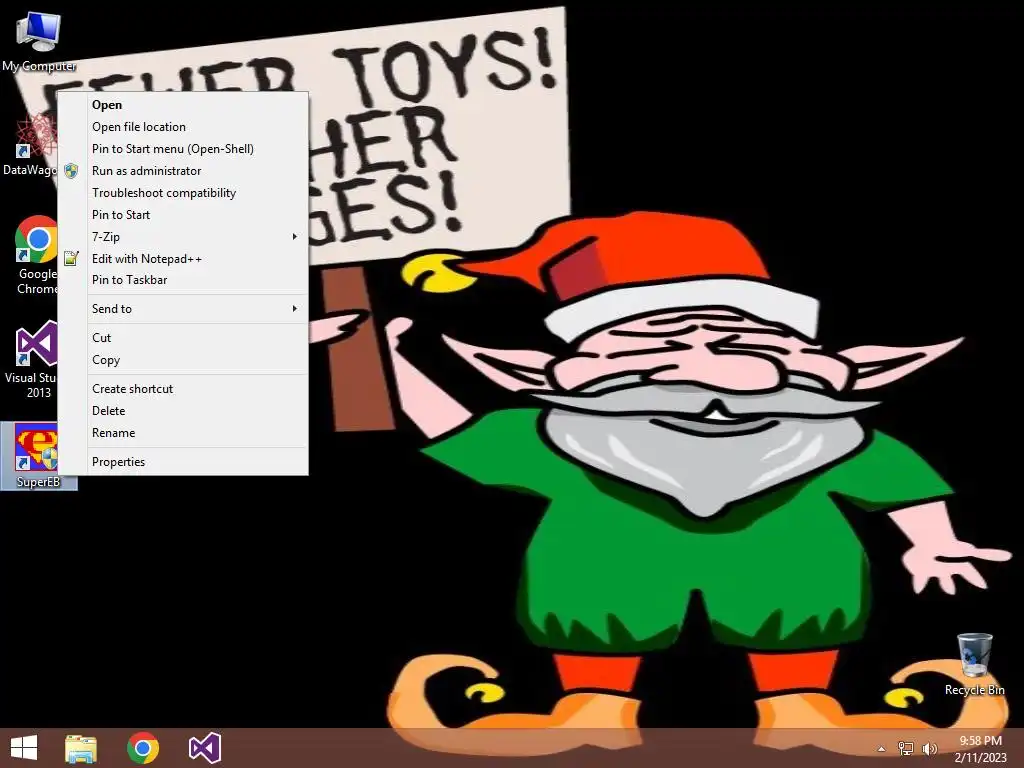Open the network status tray icon

coord(905,749)
